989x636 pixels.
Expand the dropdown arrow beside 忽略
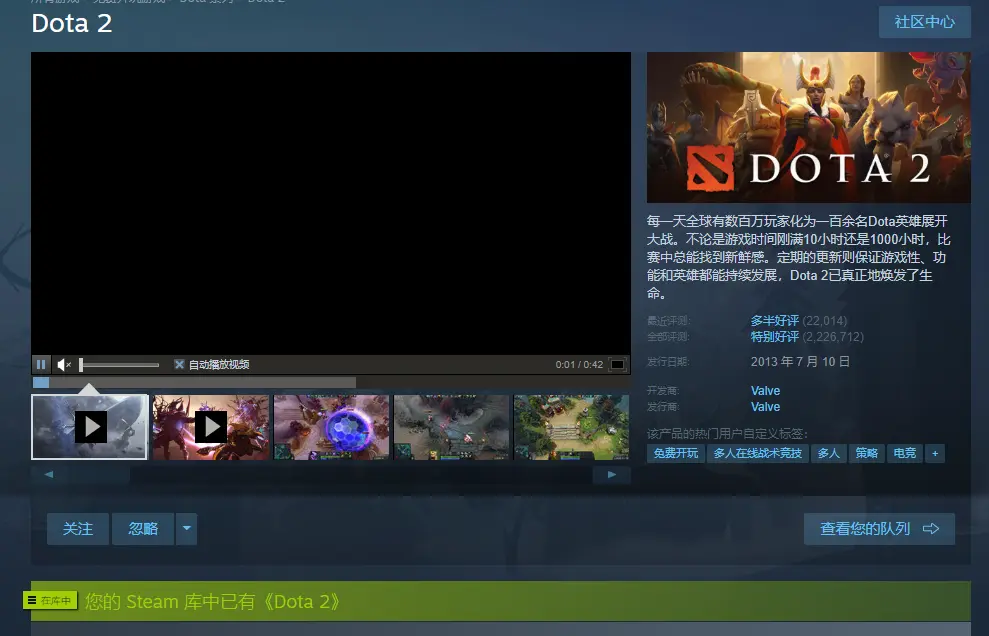pyautogui.click(x=186, y=529)
